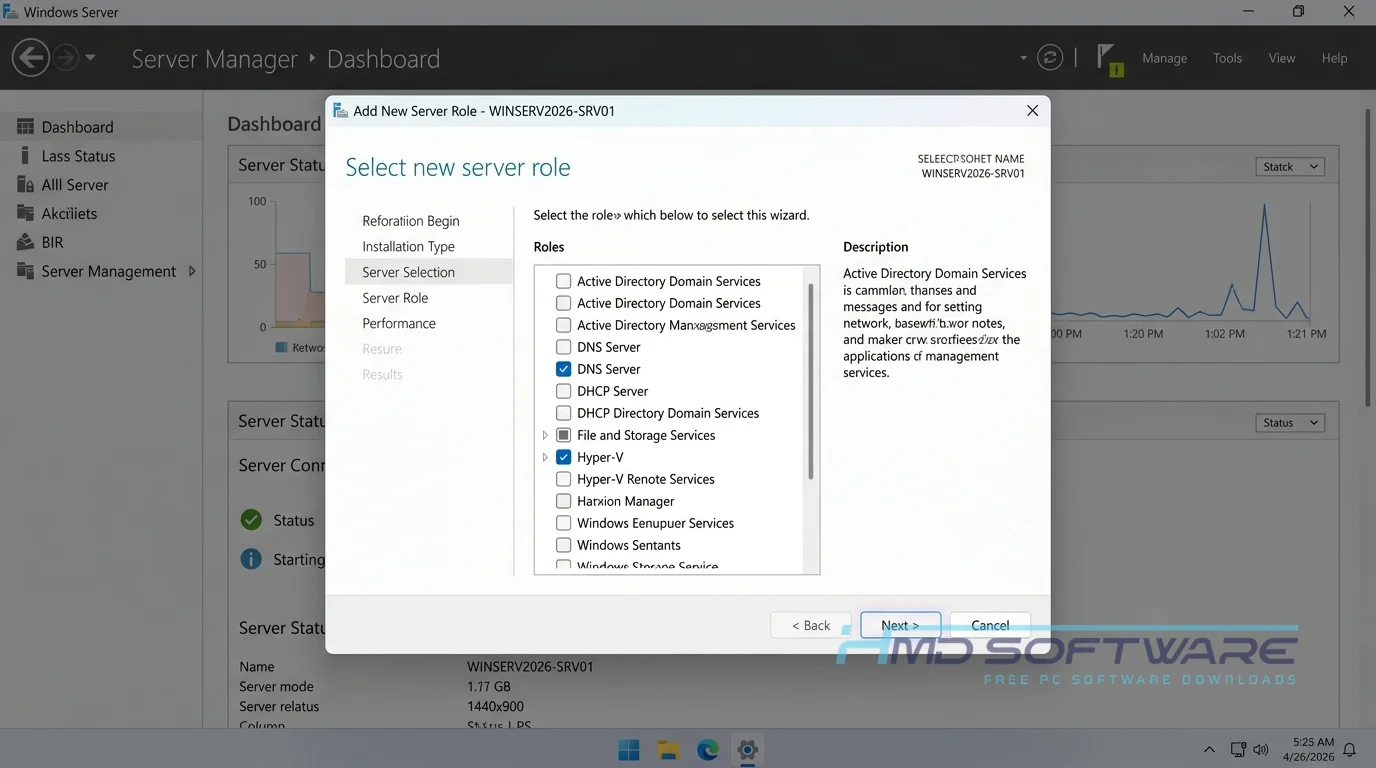Click the network icon in system tray
This screenshot has width=1376, height=768.
(1239, 750)
